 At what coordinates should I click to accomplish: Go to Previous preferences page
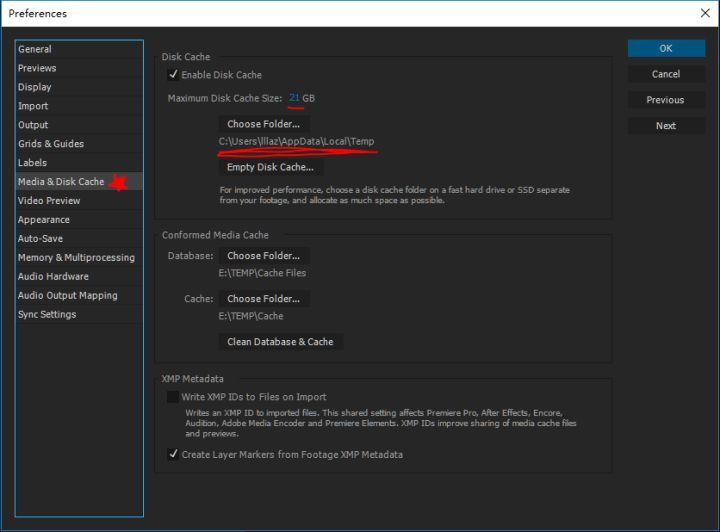(665, 100)
